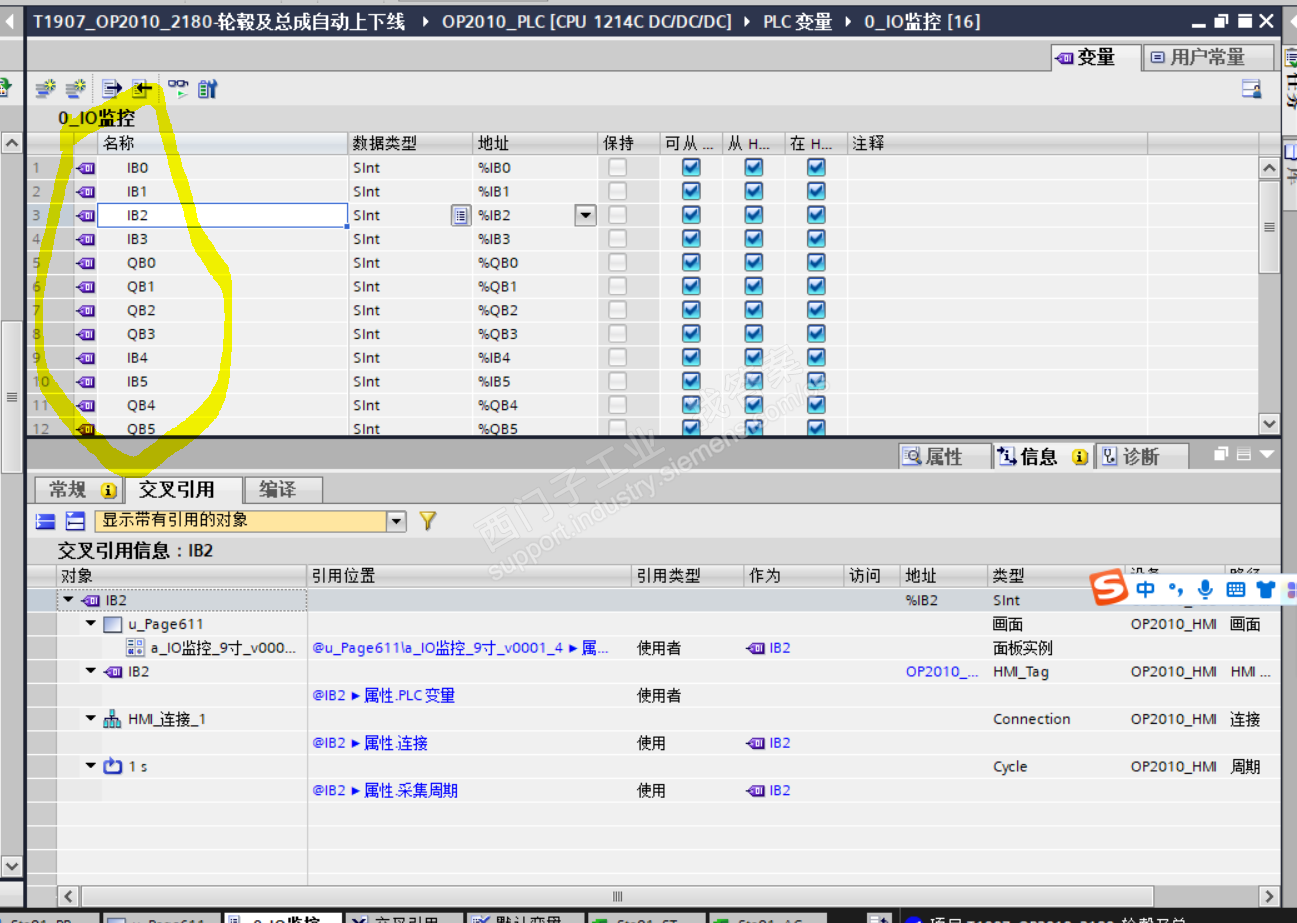Sort the tag table by 名称 column header
Image resolution: width=1297 pixels, height=923 pixels.
[222, 143]
